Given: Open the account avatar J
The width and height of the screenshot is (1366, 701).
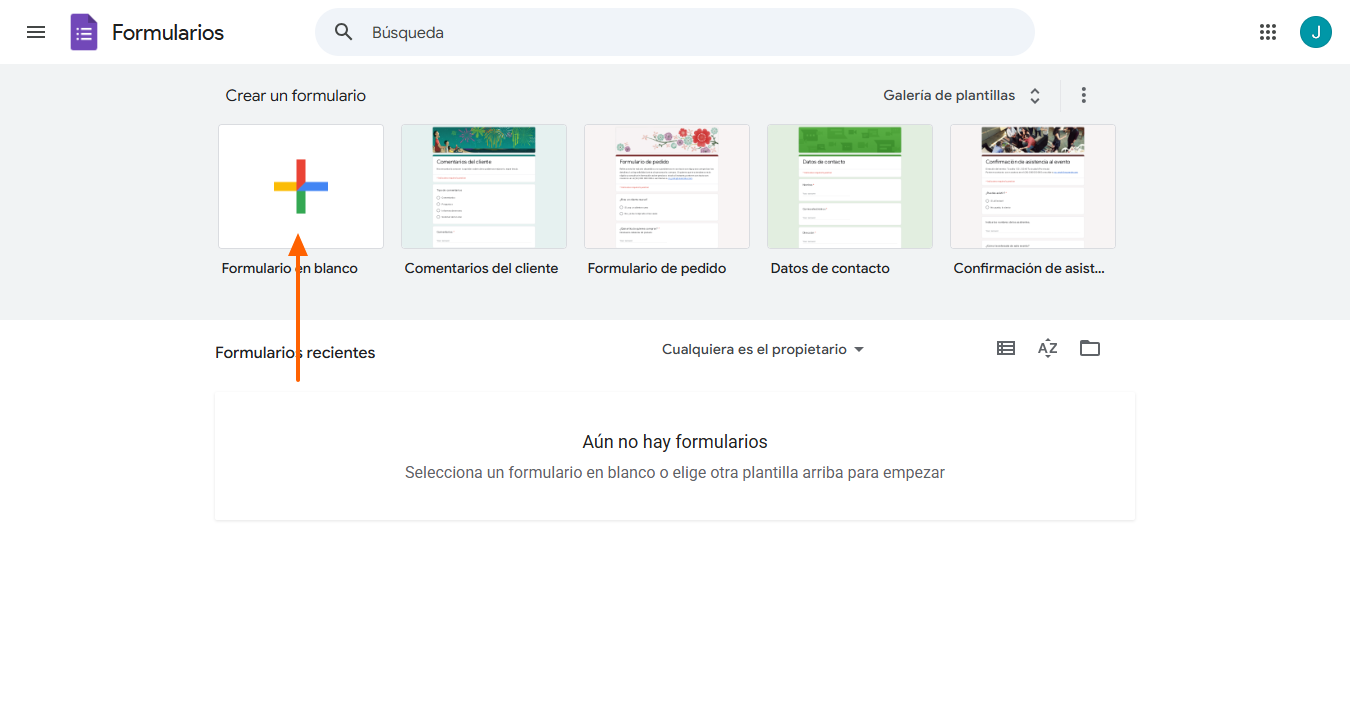Looking at the screenshot, I should coord(1316,32).
